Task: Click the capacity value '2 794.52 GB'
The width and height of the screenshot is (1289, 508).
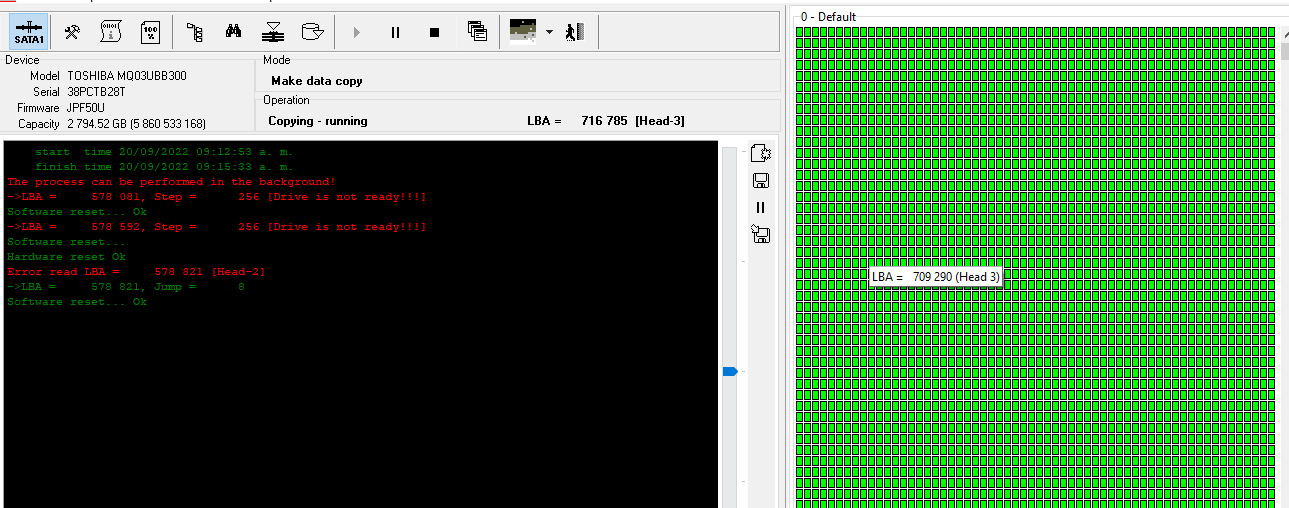Action: pos(97,124)
